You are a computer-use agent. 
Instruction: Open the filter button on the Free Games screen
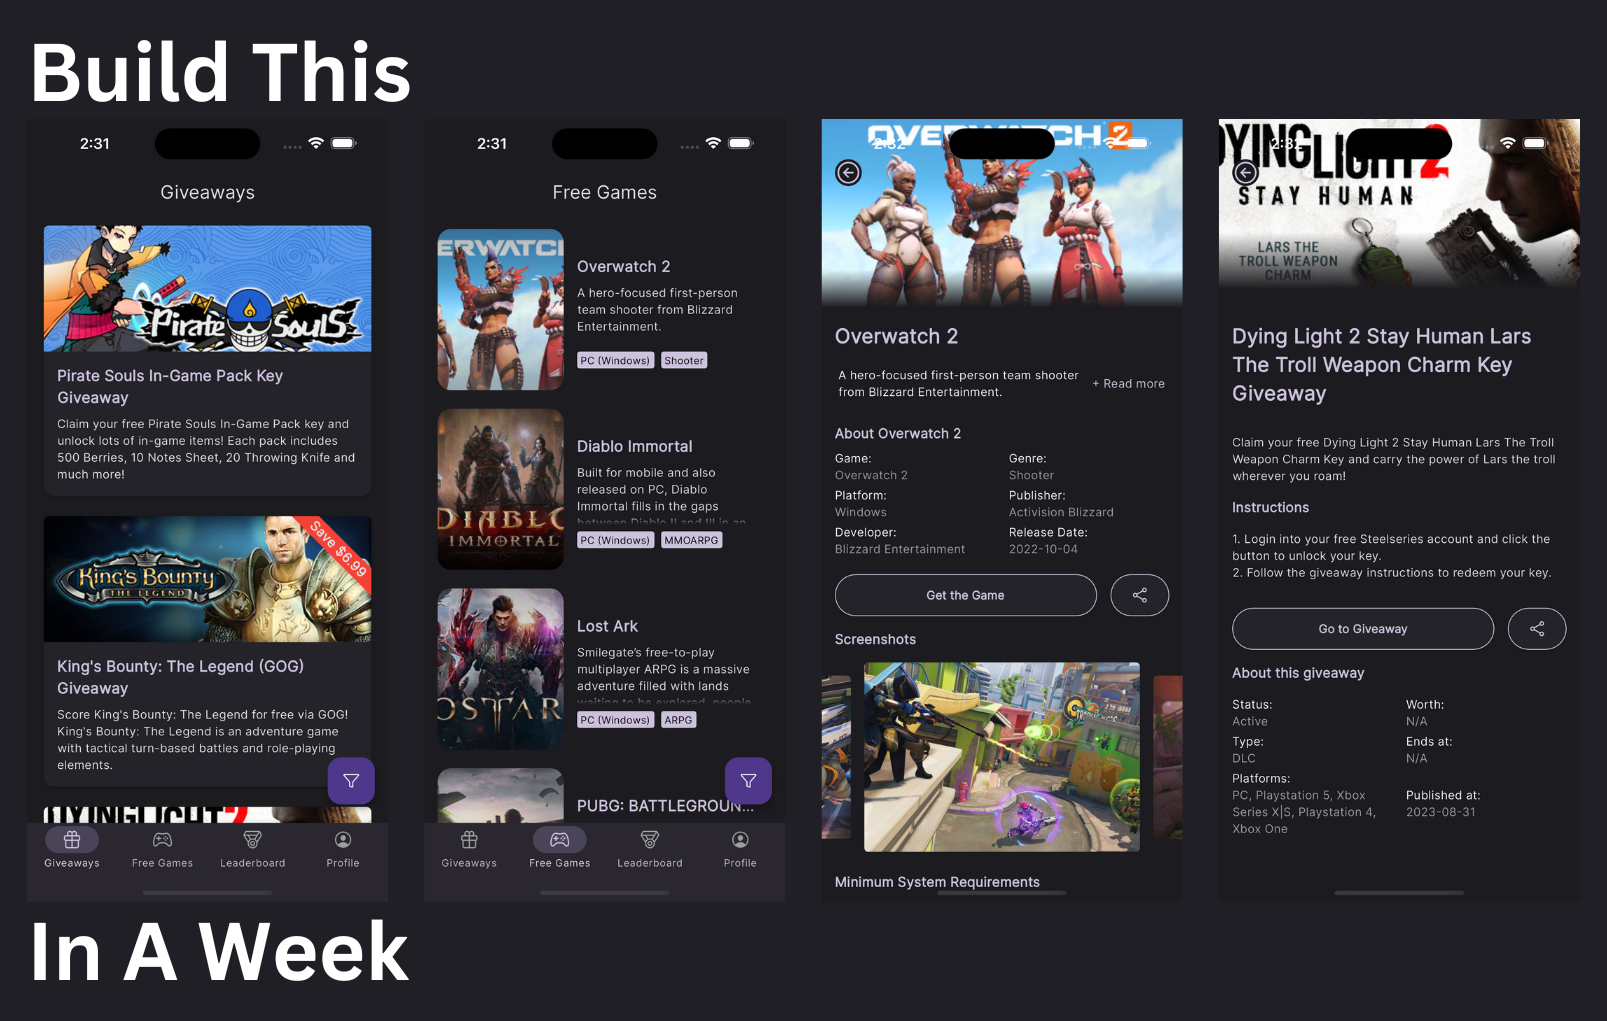[x=748, y=781]
